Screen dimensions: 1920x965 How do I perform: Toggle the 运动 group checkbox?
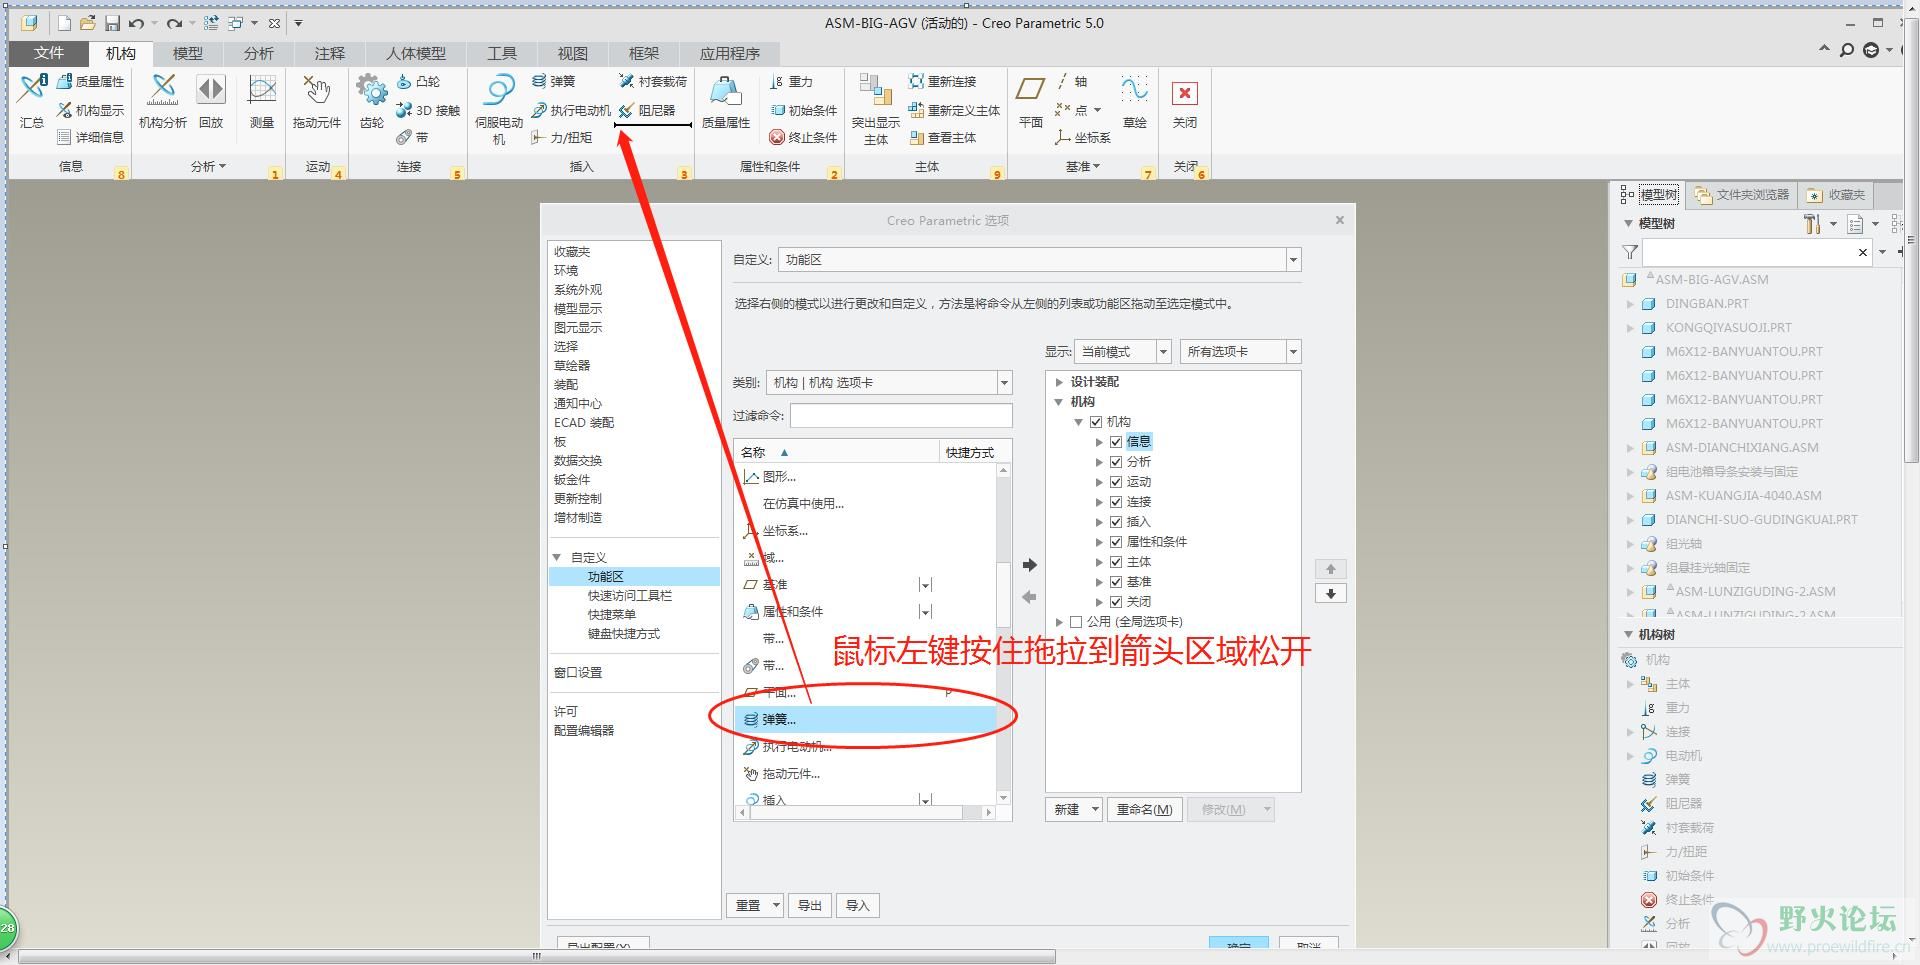point(1116,482)
